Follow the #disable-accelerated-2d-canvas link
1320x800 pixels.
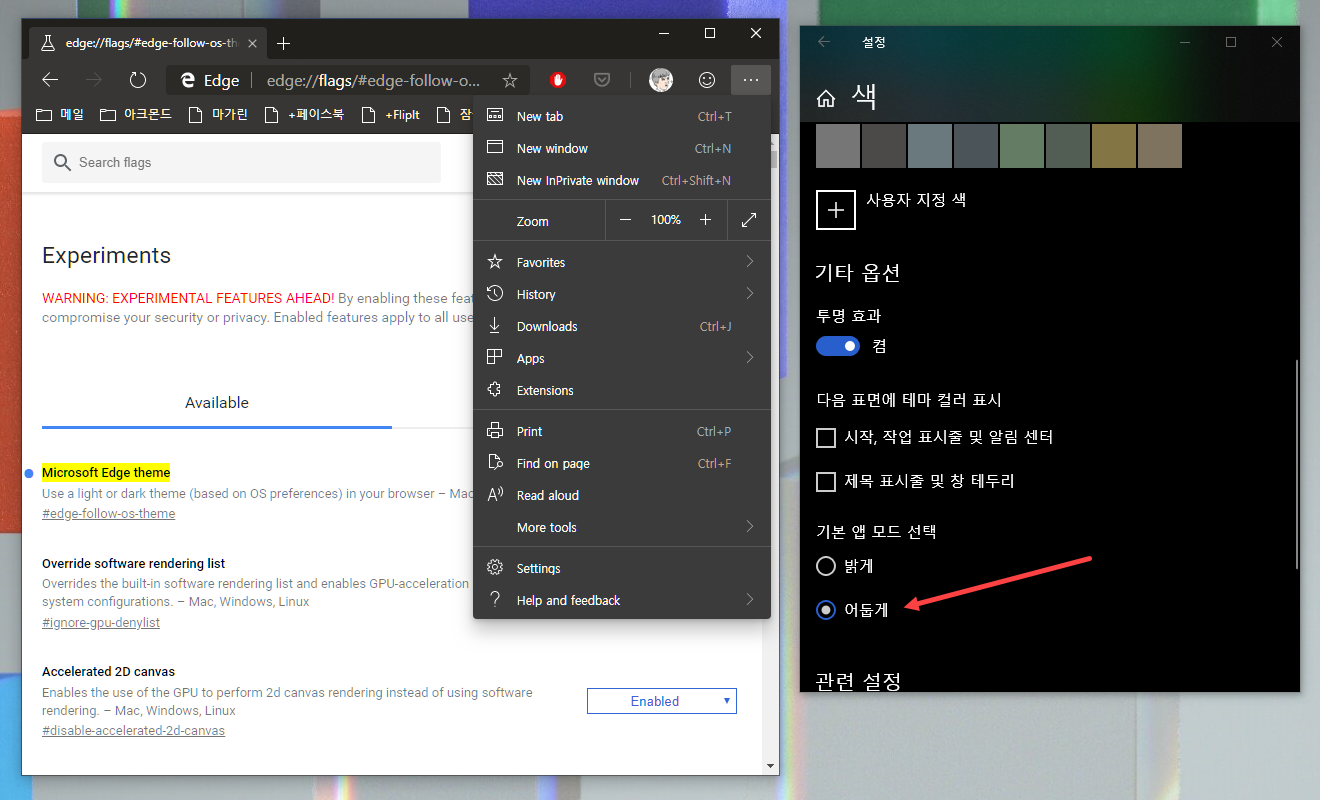[x=133, y=731]
